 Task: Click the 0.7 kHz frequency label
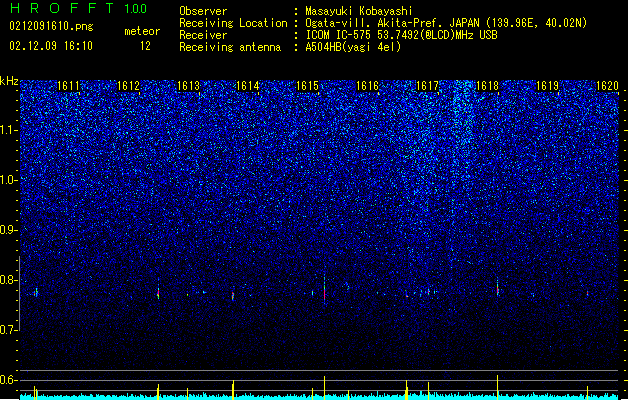(x=9, y=330)
